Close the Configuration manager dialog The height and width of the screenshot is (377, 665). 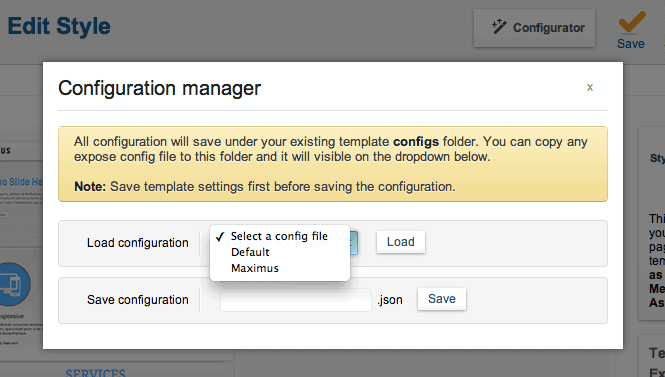590,87
